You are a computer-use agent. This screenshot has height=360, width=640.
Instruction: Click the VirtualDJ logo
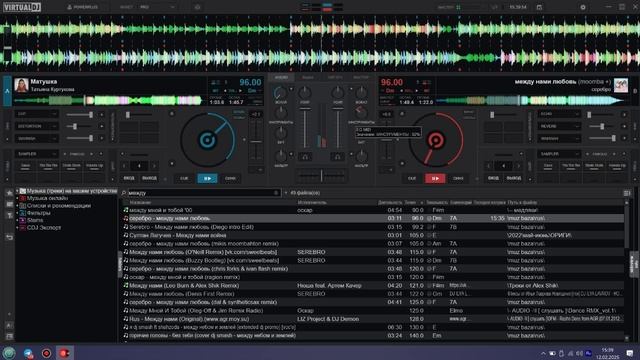tap(22, 7)
